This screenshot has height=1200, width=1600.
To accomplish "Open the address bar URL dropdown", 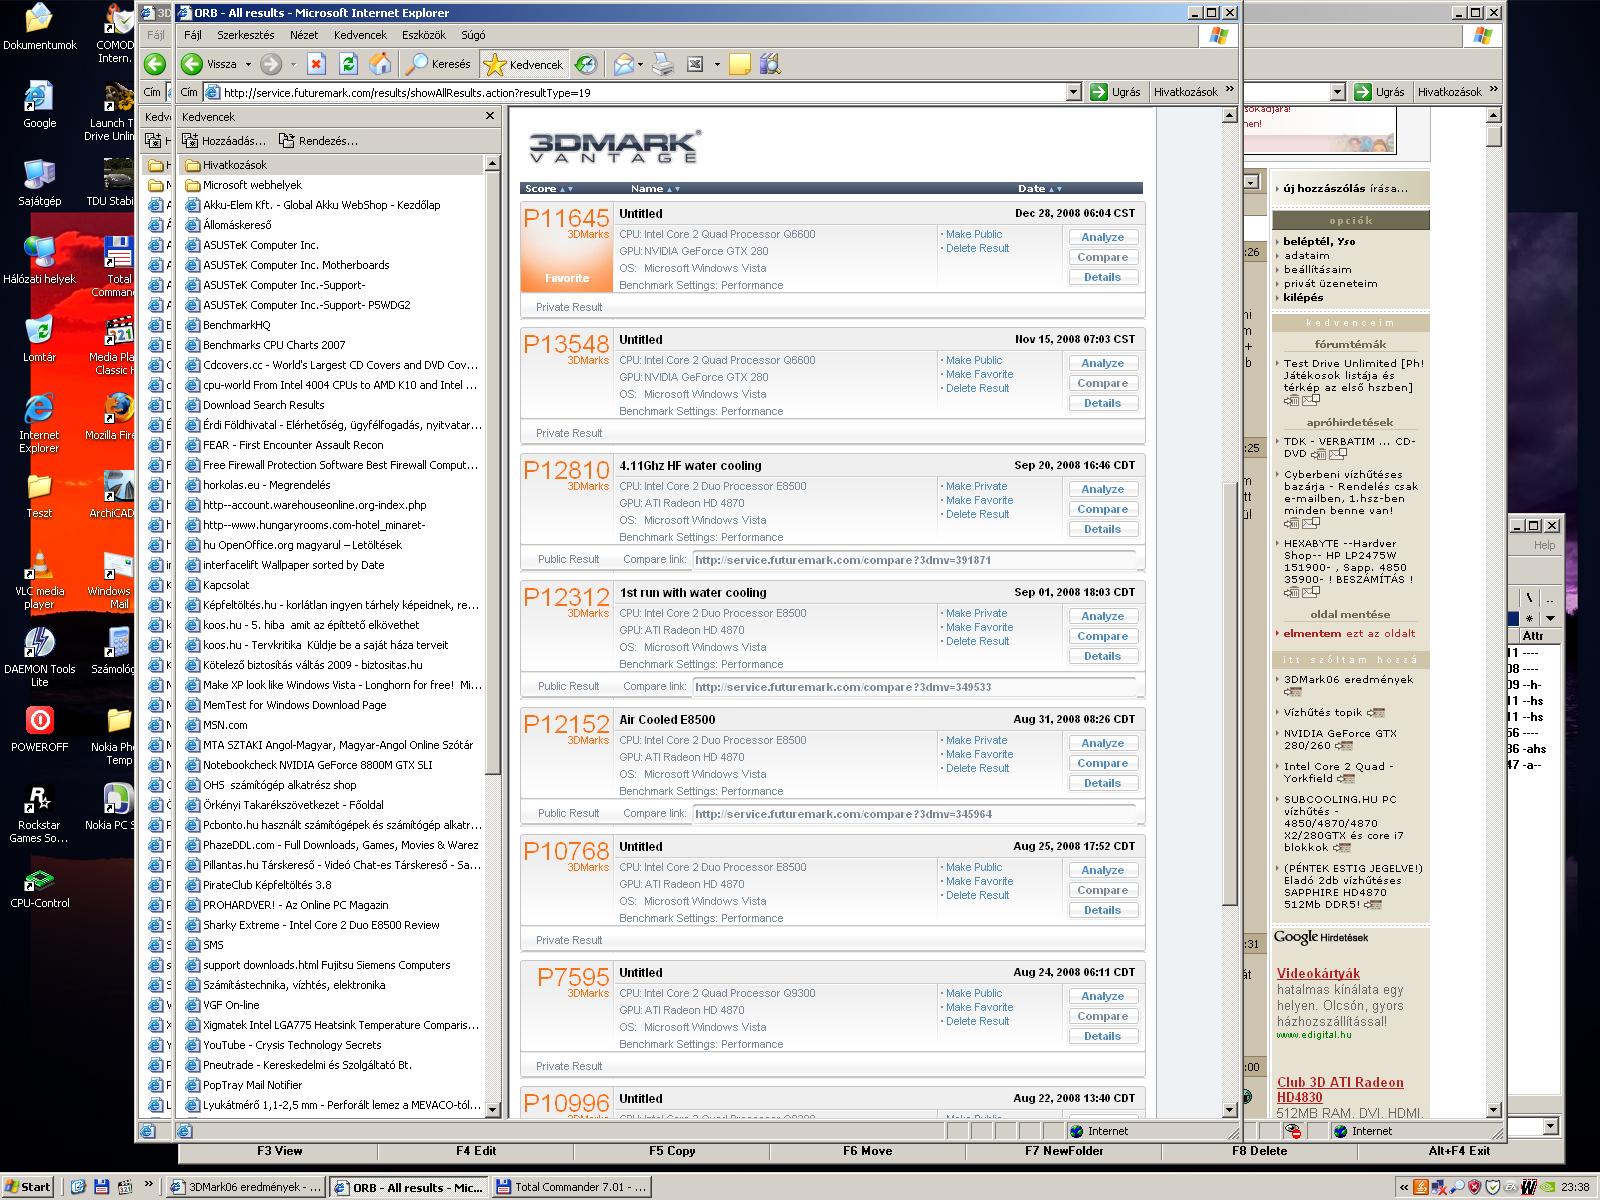I will click(1073, 92).
